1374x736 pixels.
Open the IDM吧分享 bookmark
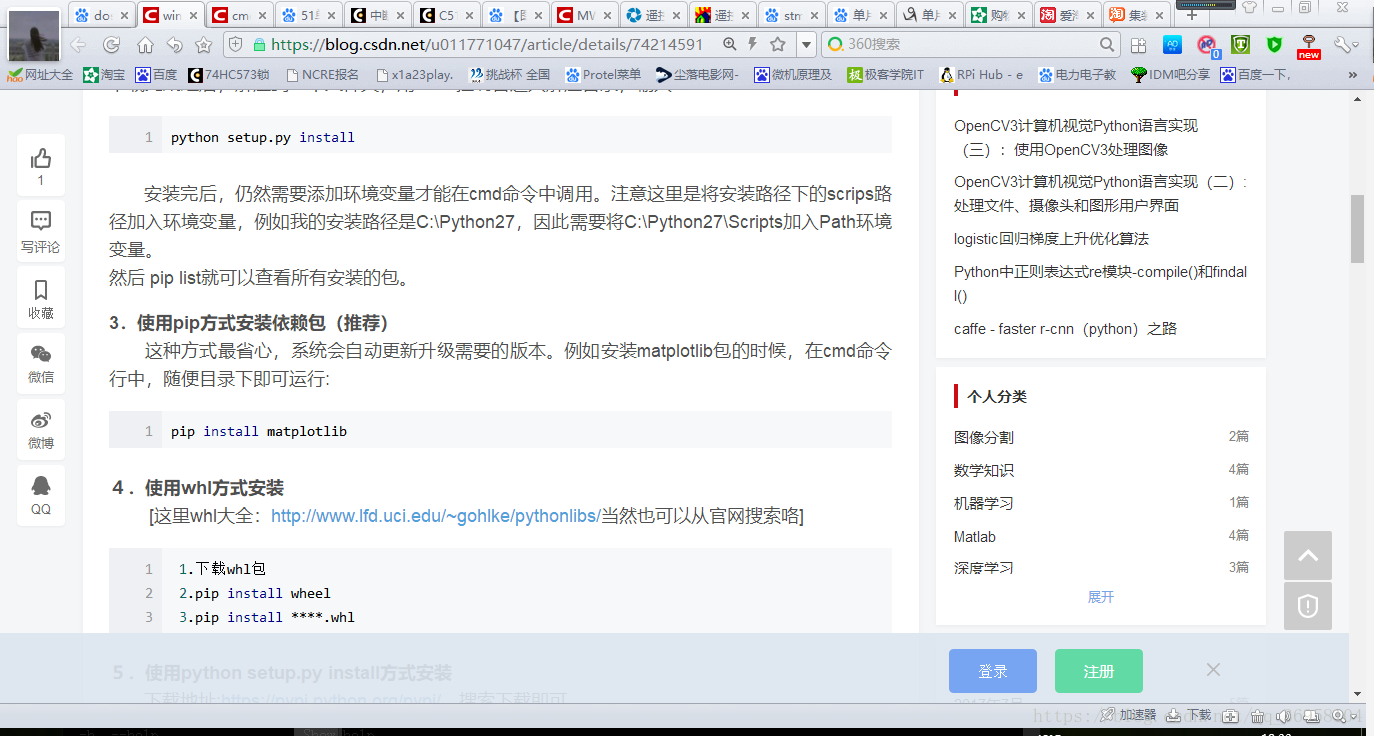[1170, 74]
